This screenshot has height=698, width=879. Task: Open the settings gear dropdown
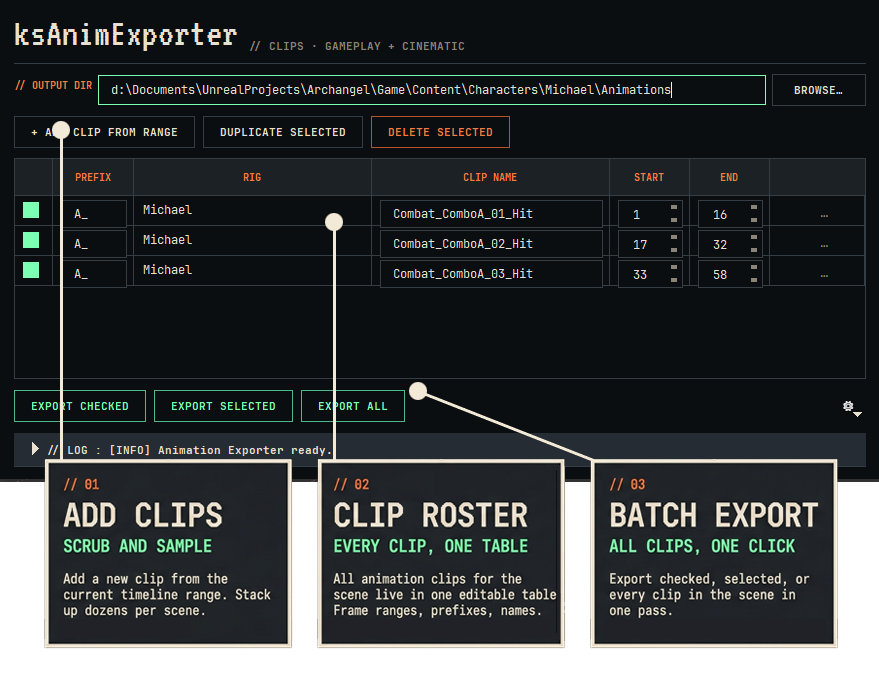tap(852, 408)
